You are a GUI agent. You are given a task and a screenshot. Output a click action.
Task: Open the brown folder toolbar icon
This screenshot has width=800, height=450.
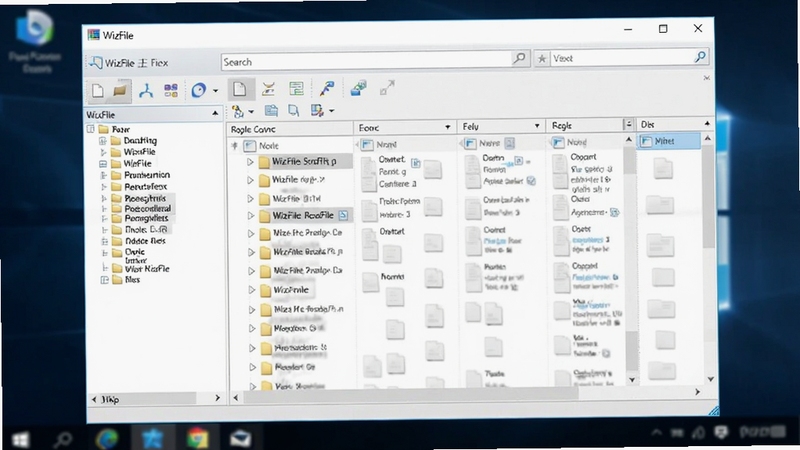pyautogui.click(x=120, y=91)
